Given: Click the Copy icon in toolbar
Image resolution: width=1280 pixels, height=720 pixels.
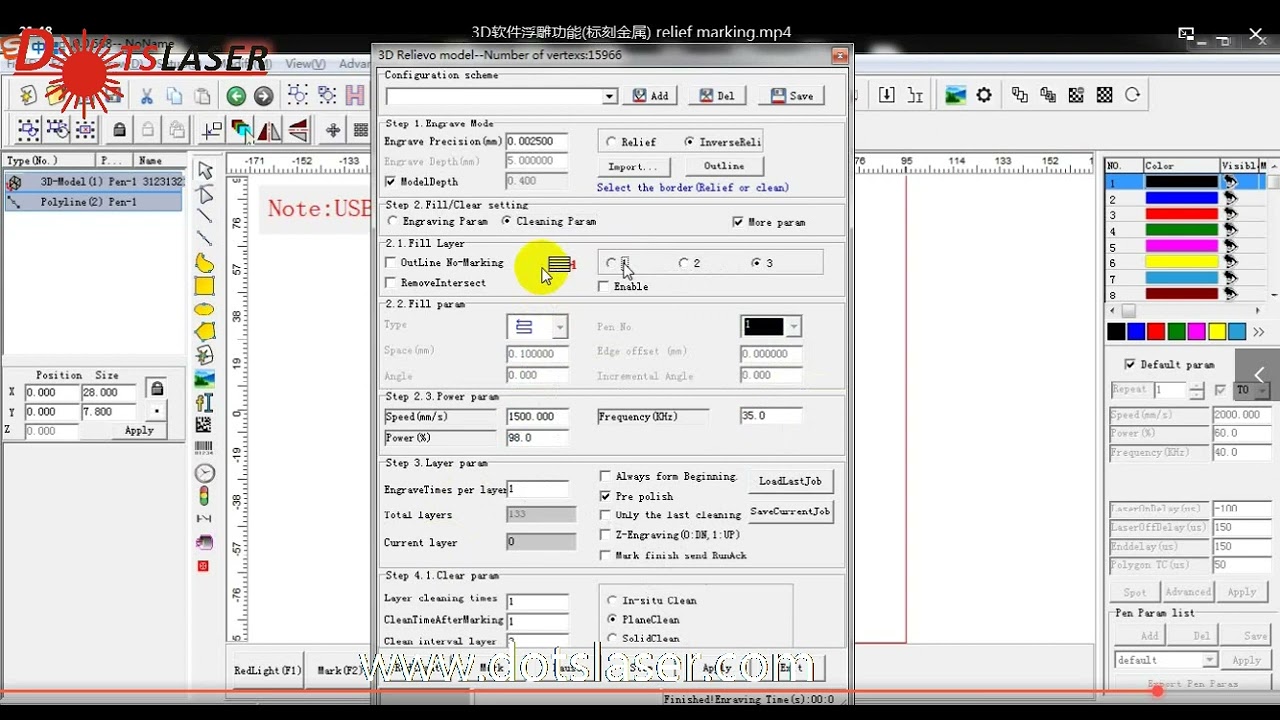Looking at the screenshot, I should point(174,96).
